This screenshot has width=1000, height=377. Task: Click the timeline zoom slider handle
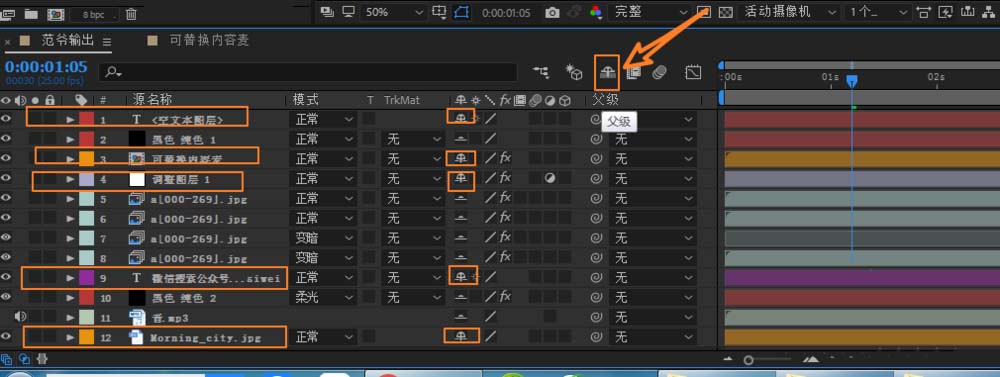(749, 360)
